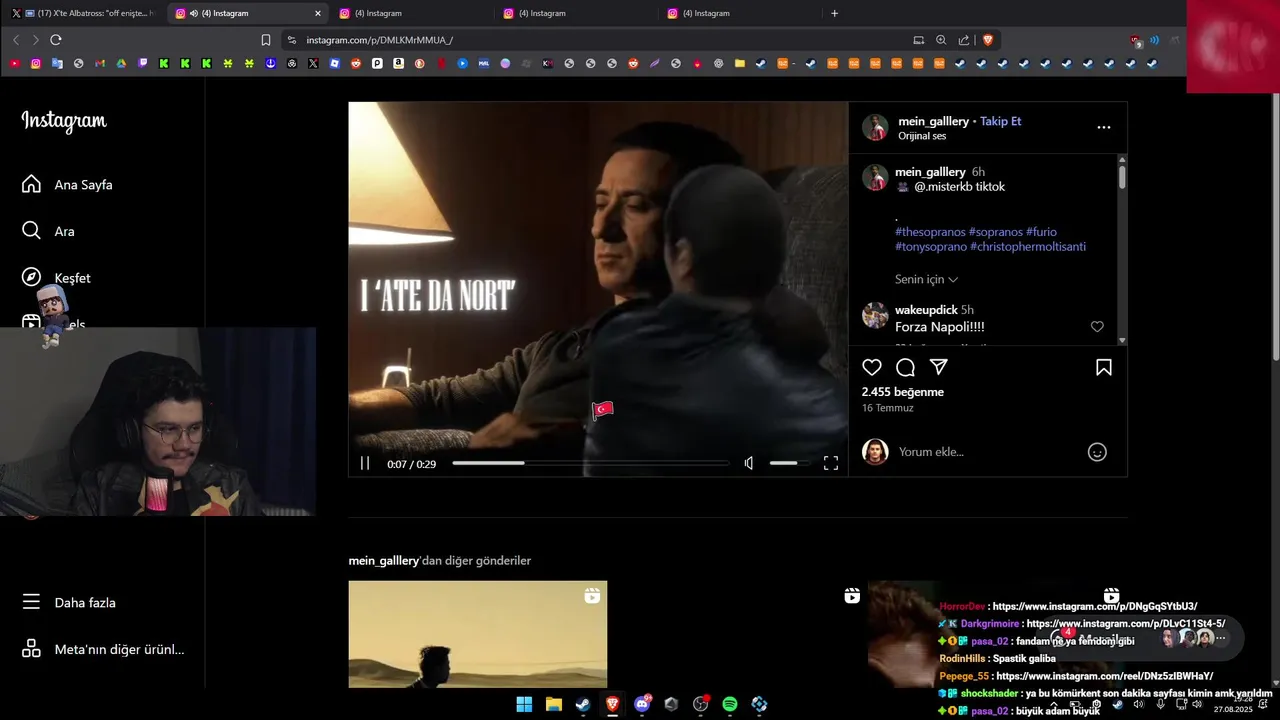Click the share page icon in address bar
1280x720 pixels.
964,40
